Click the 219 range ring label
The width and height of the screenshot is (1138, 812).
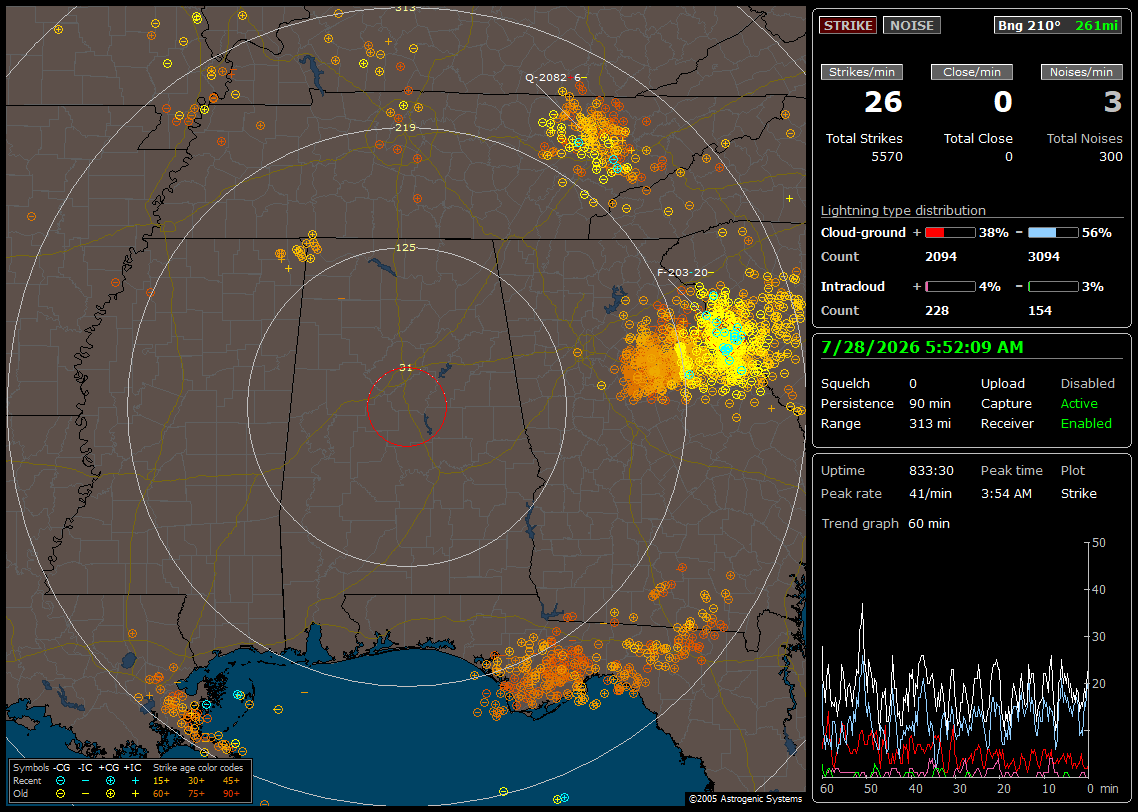(405, 127)
